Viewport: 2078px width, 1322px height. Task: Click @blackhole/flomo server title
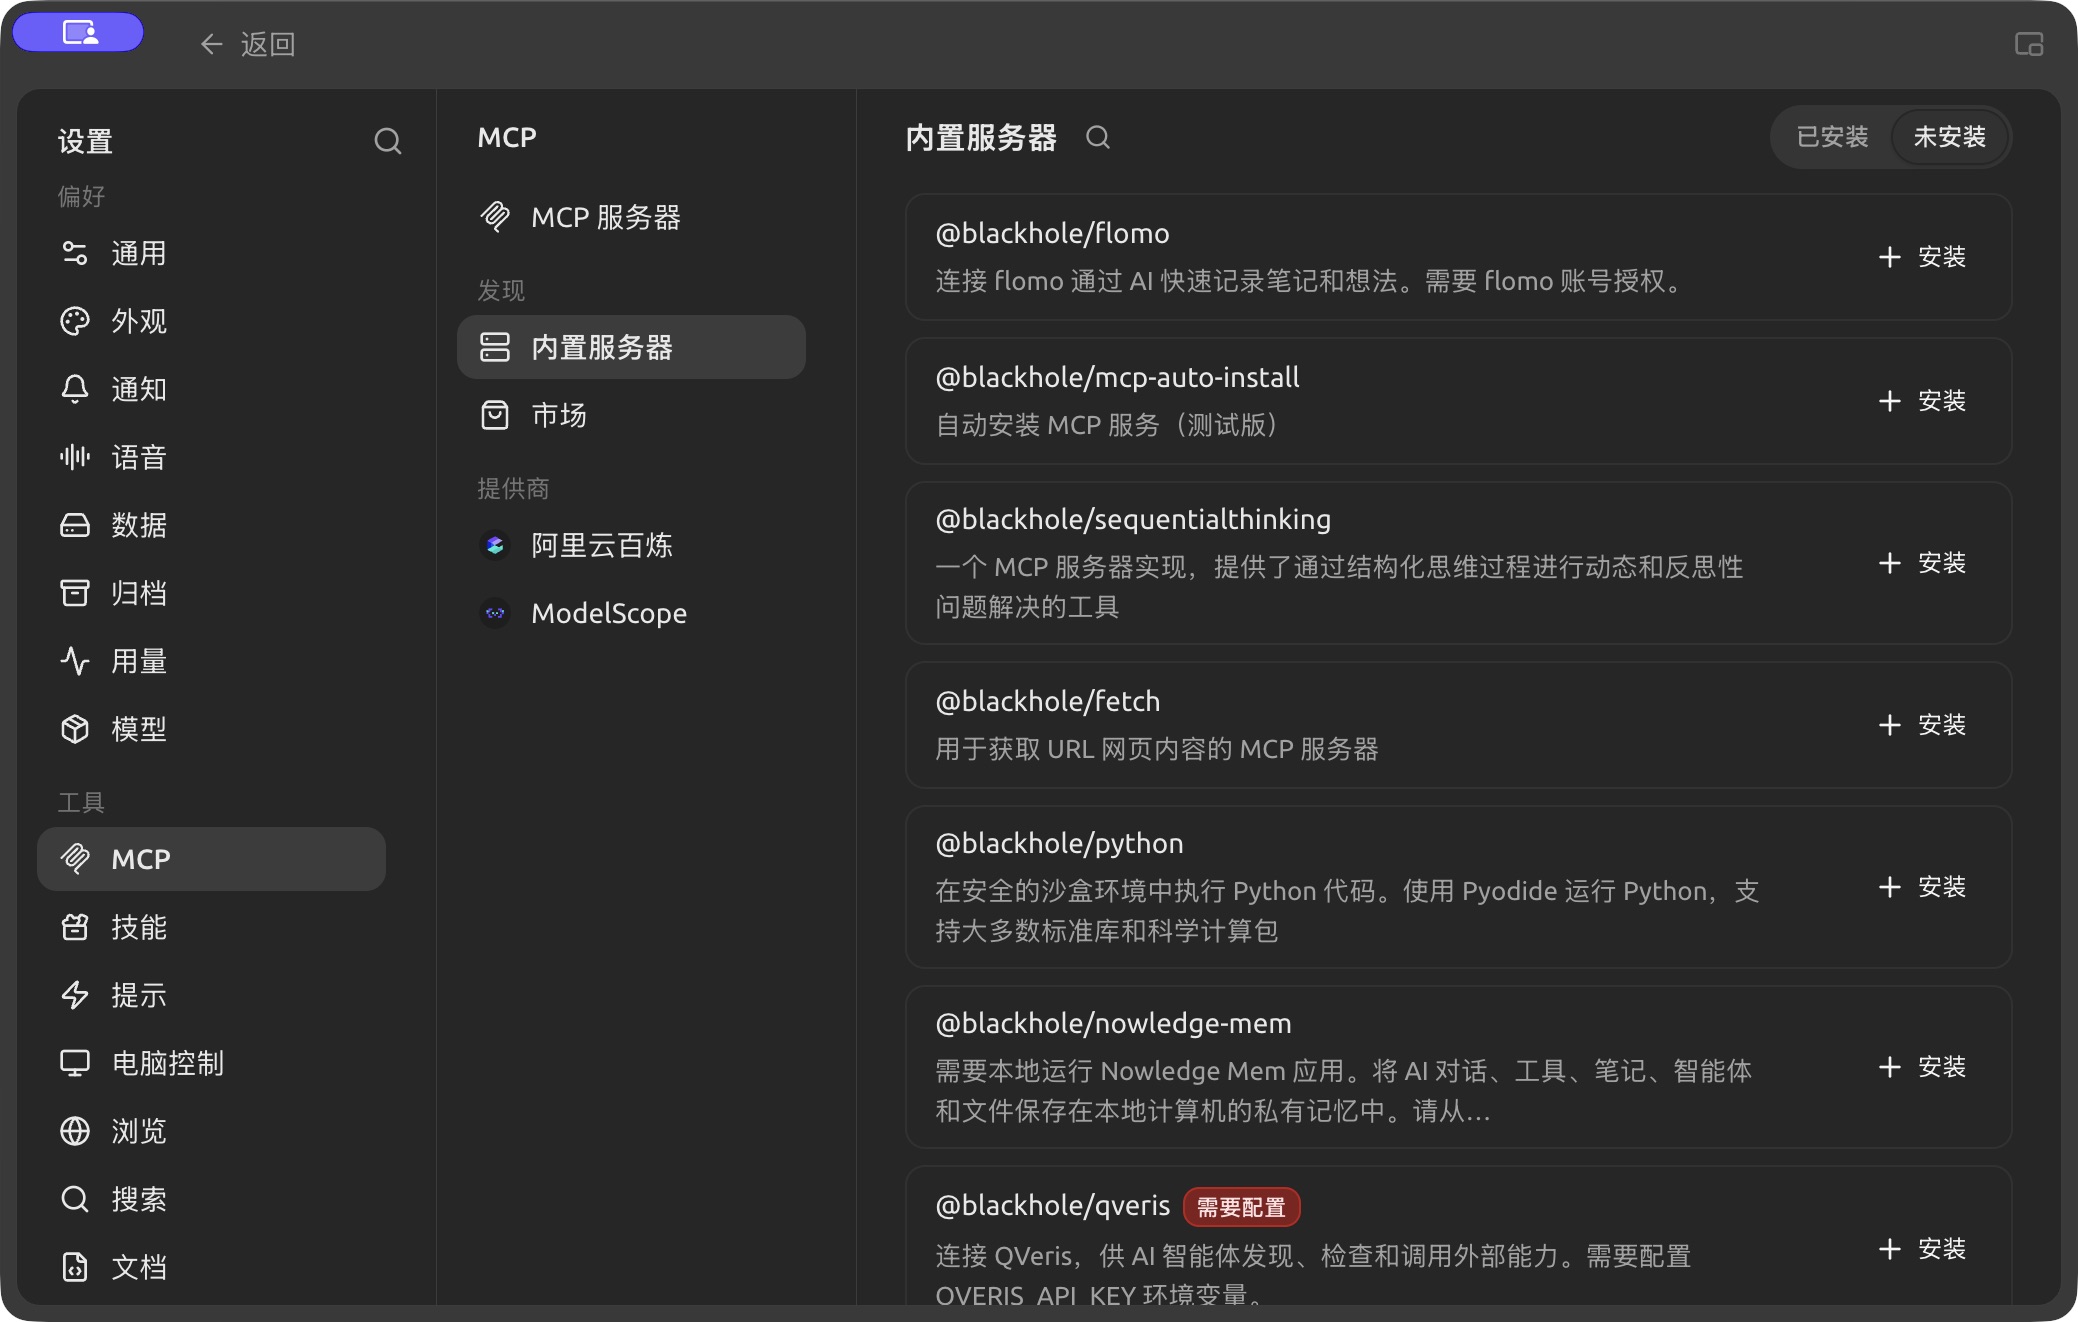(1052, 233)
